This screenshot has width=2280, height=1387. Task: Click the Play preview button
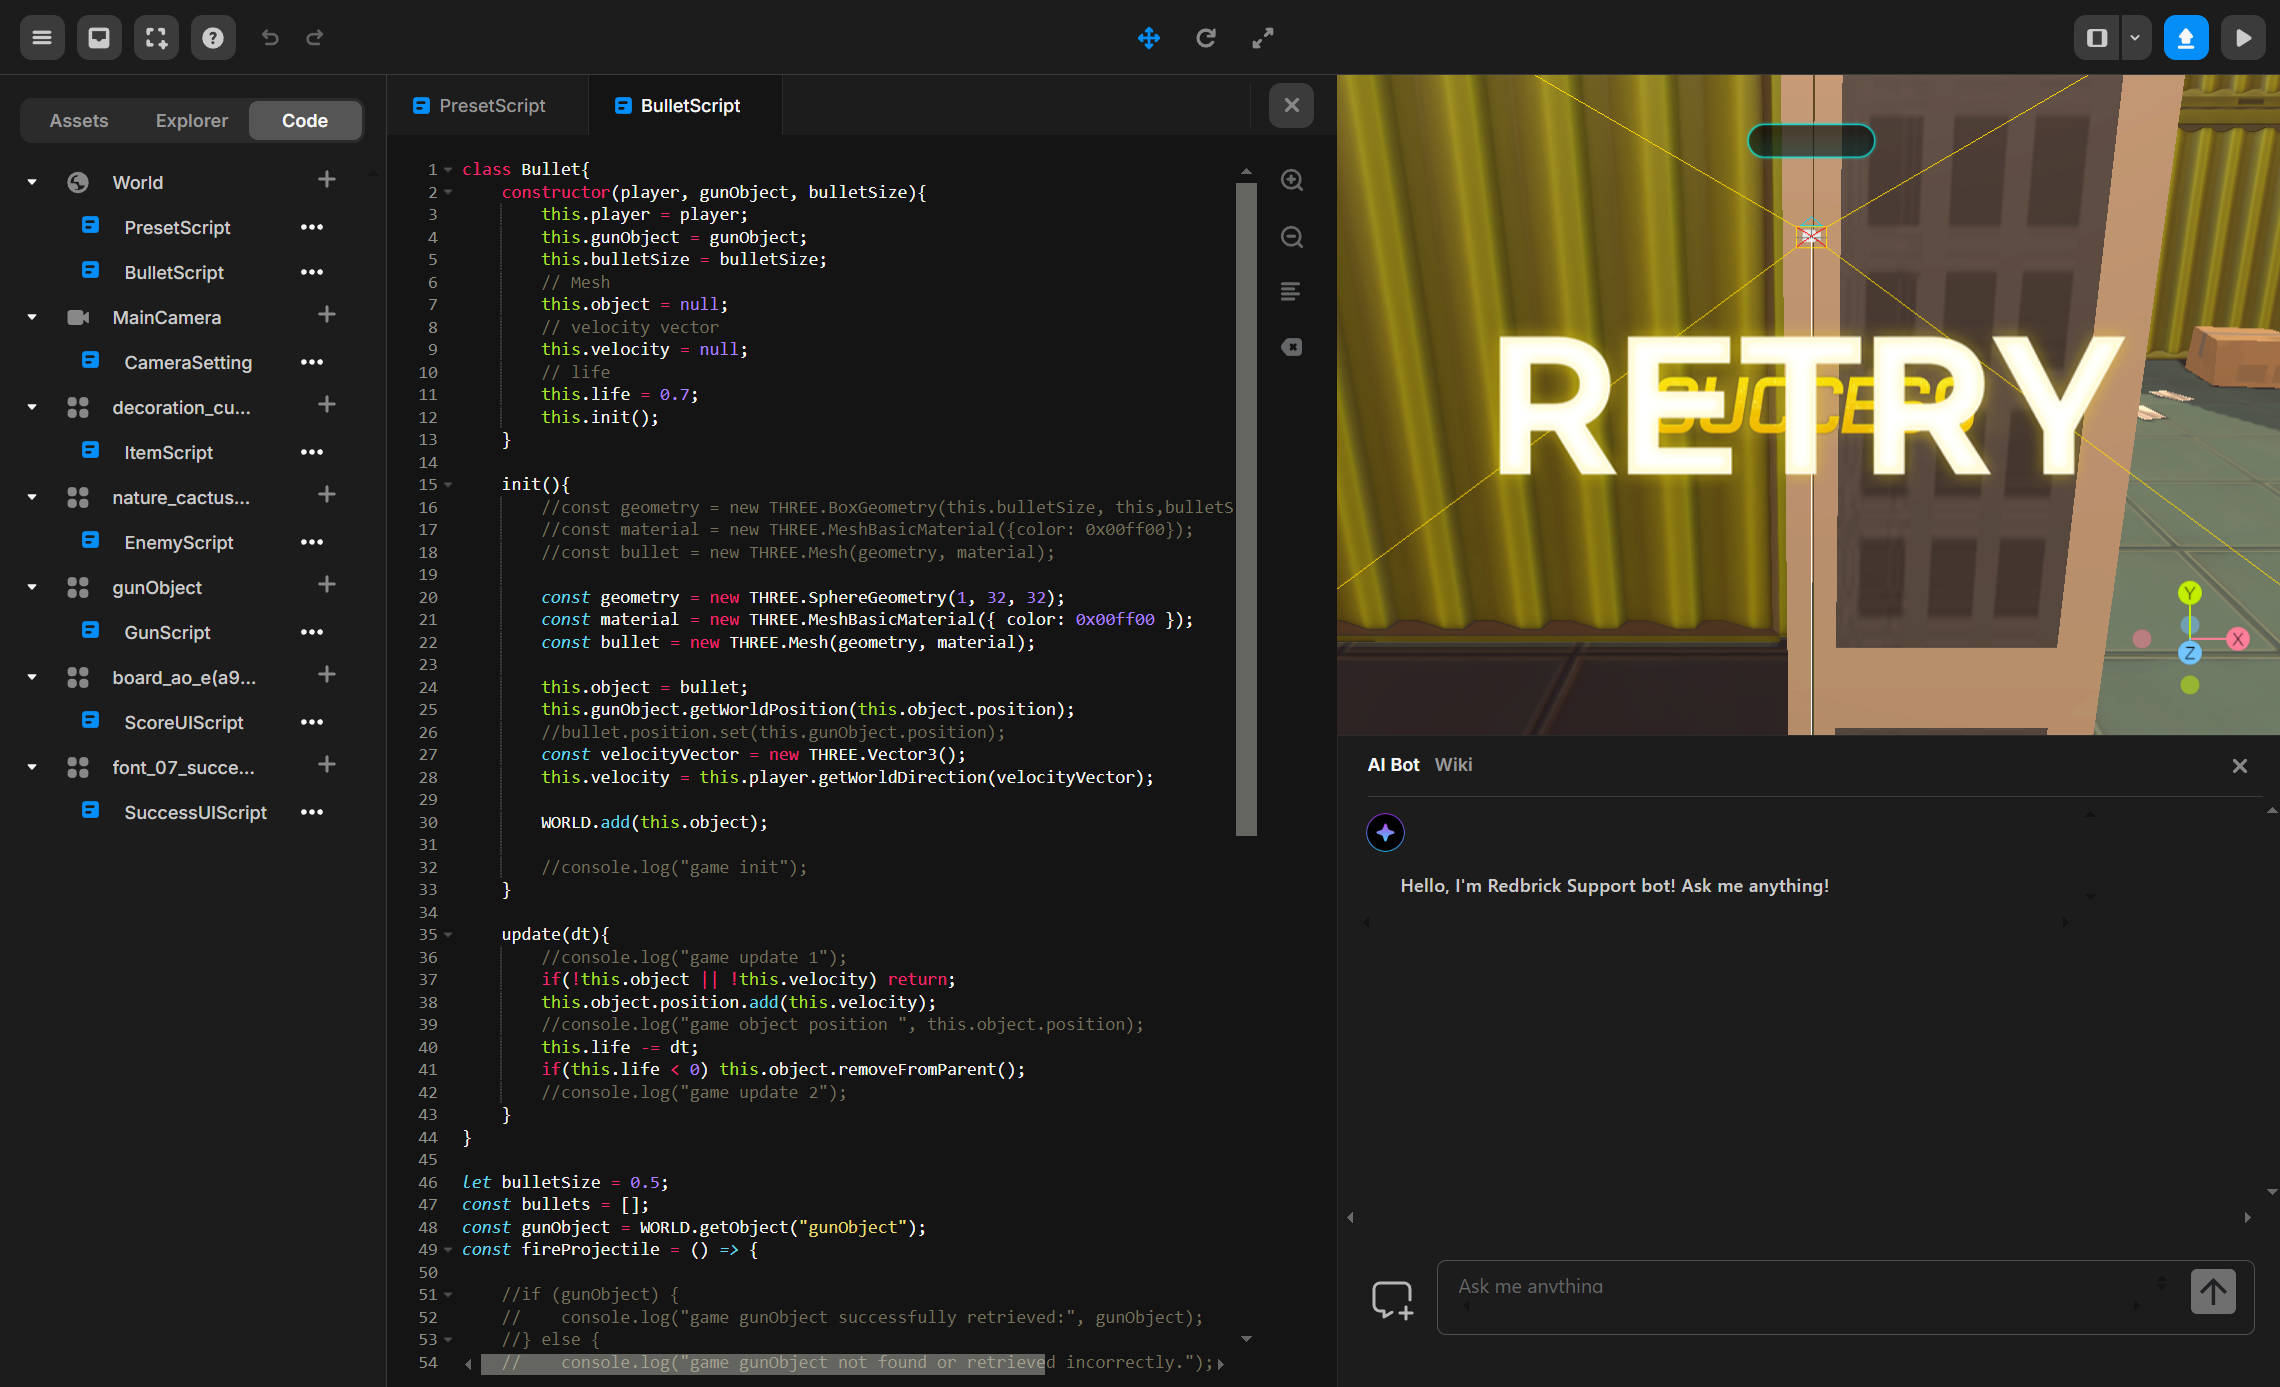pyautogui.click(x=2243, y=38)
